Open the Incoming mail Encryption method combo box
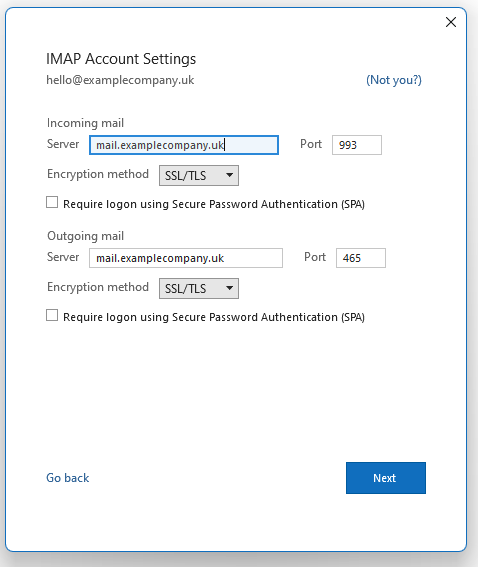Viewport: 478px width, 567px height. 199,175
